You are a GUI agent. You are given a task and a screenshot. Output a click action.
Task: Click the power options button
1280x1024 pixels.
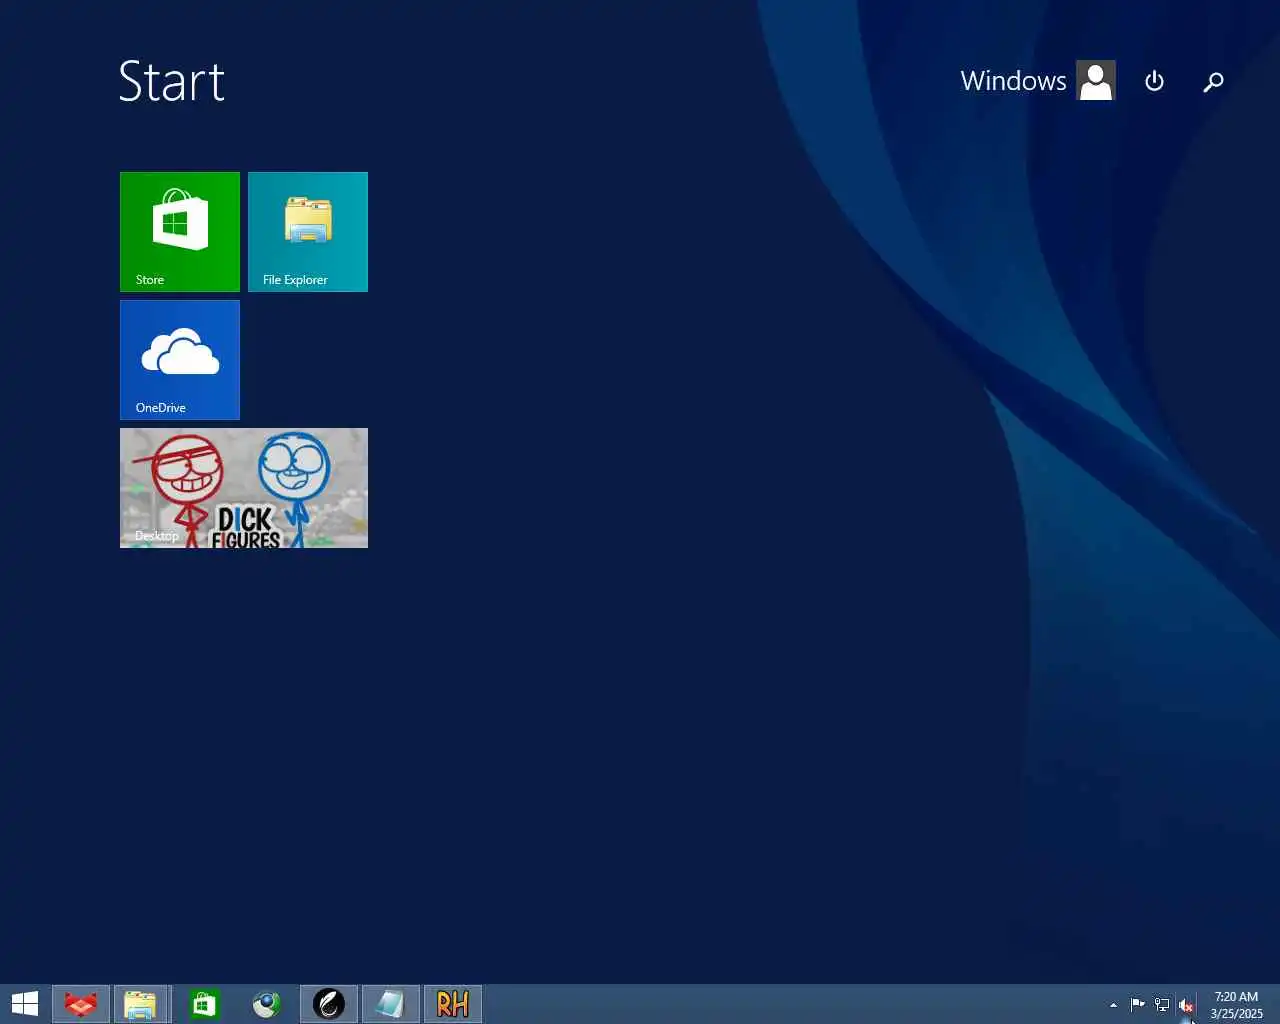tap(1154, 81)
